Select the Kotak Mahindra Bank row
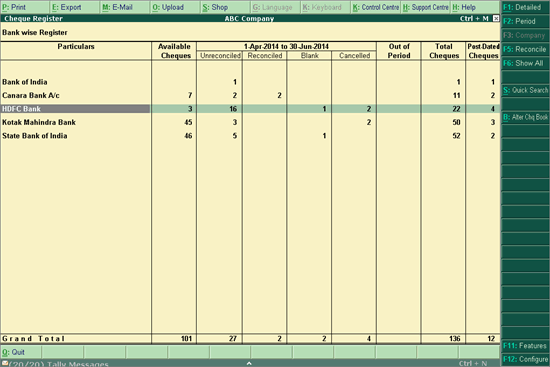Screen dimensions: 550x367 [x=250, y=122]
